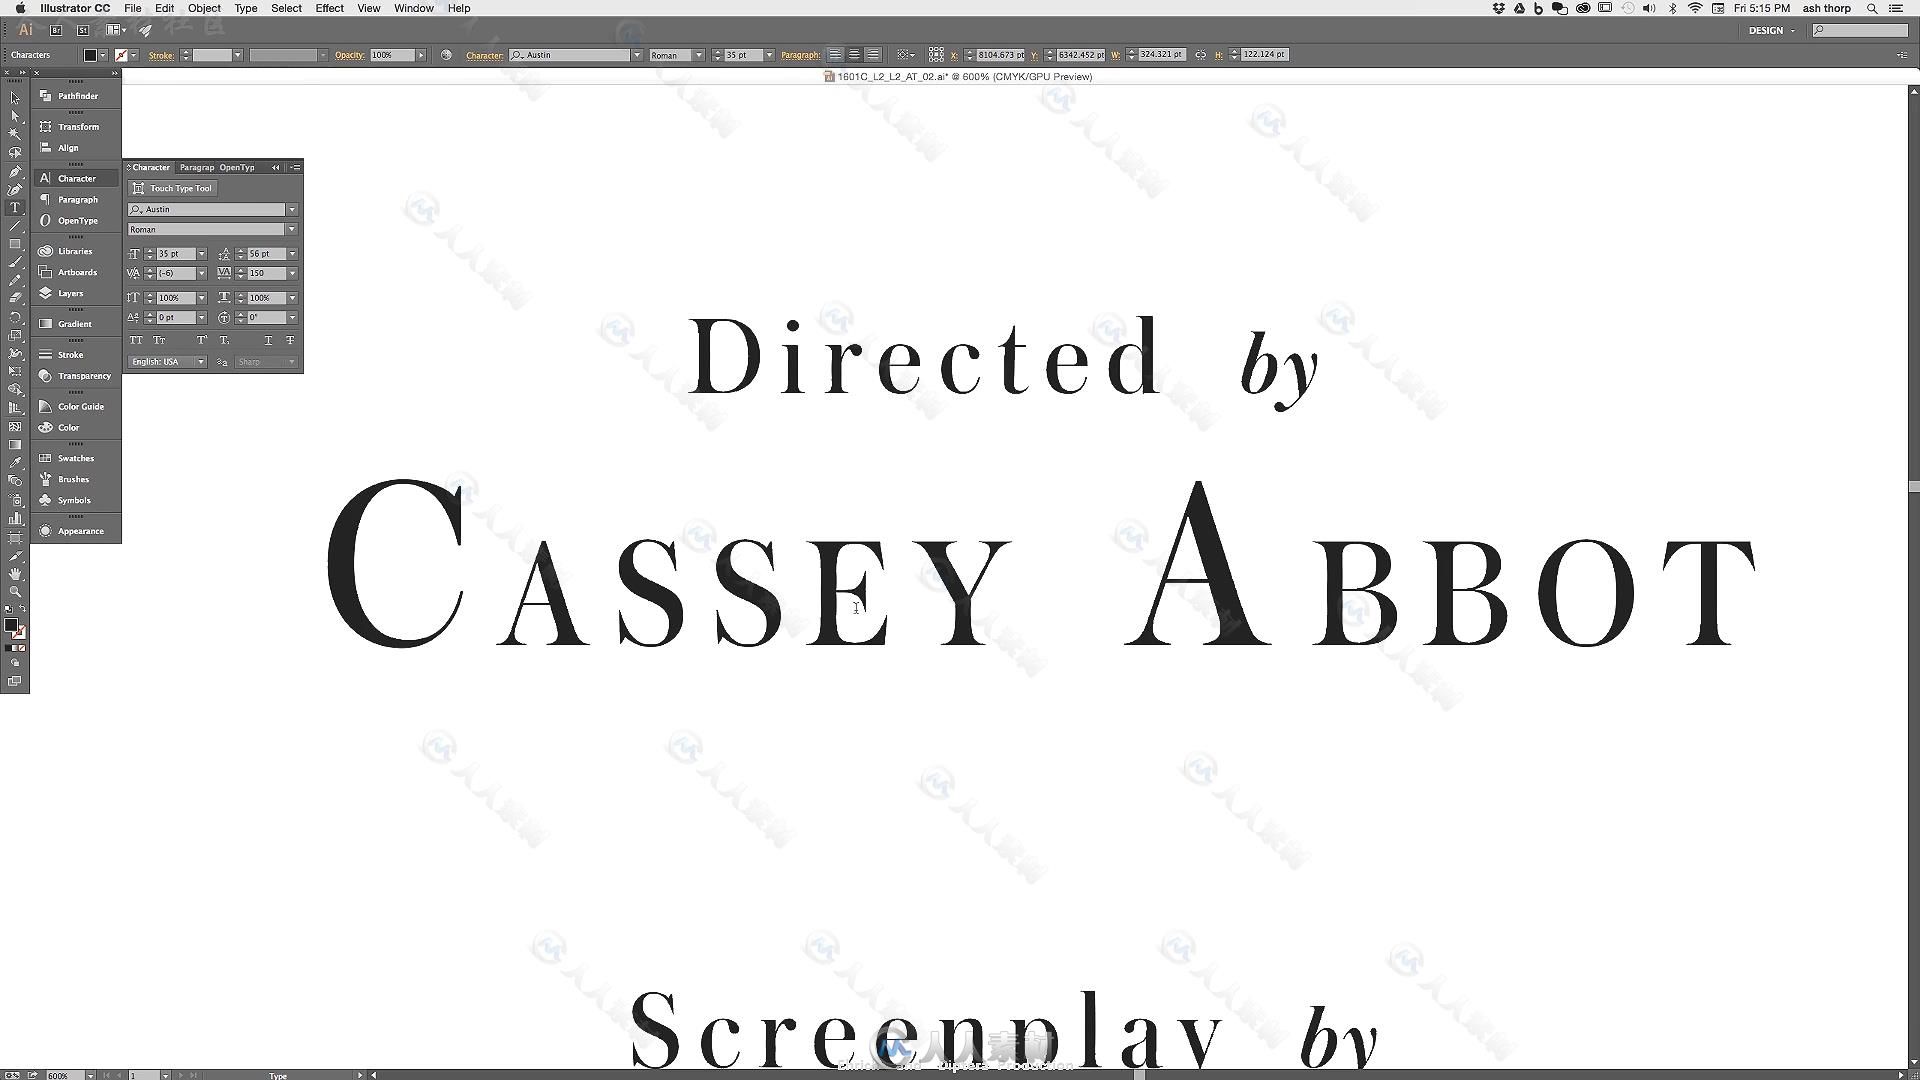Open the Gradient panel
The image size is (1920, 1080).
[76, 324]
